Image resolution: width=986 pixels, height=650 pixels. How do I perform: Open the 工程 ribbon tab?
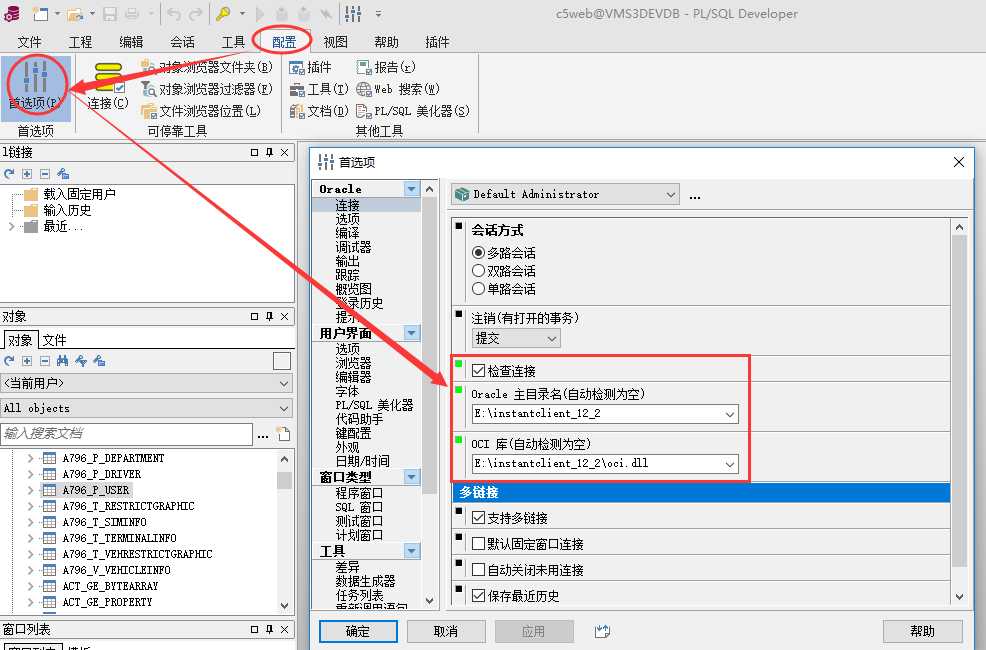[80, 42]
